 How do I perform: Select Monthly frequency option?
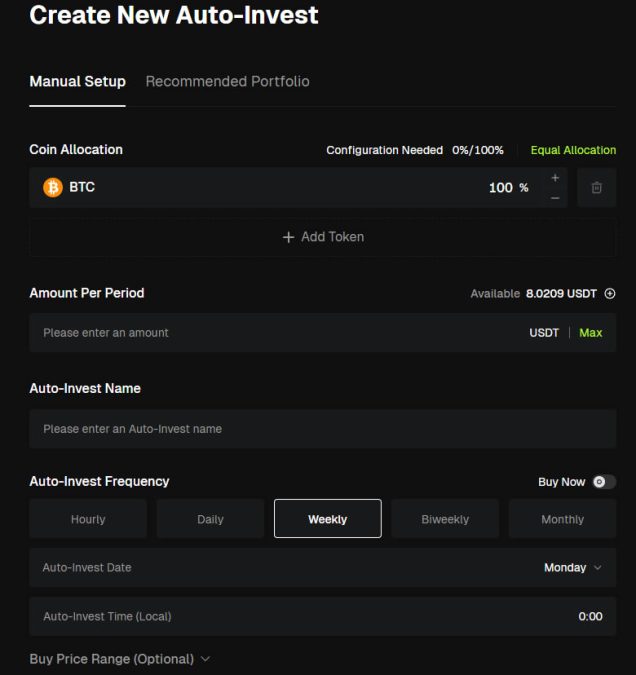562,519
